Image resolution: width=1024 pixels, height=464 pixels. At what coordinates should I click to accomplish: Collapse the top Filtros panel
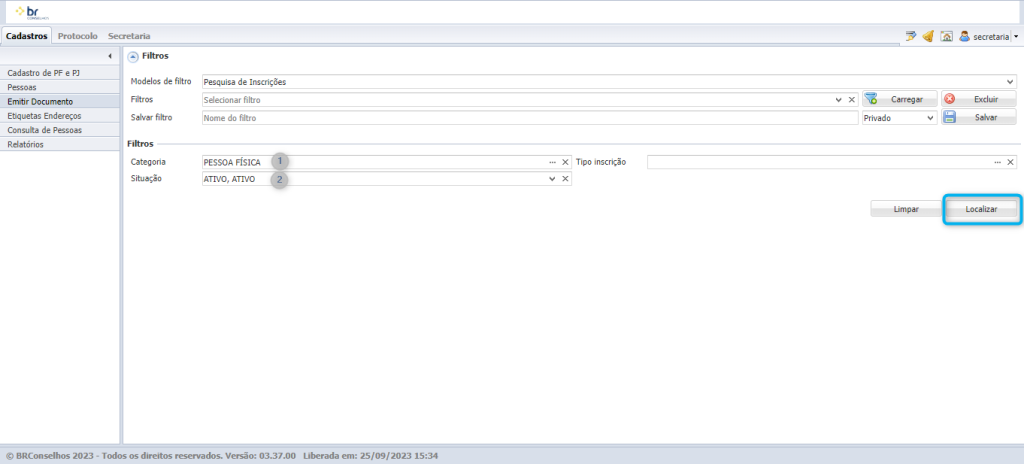133,57
